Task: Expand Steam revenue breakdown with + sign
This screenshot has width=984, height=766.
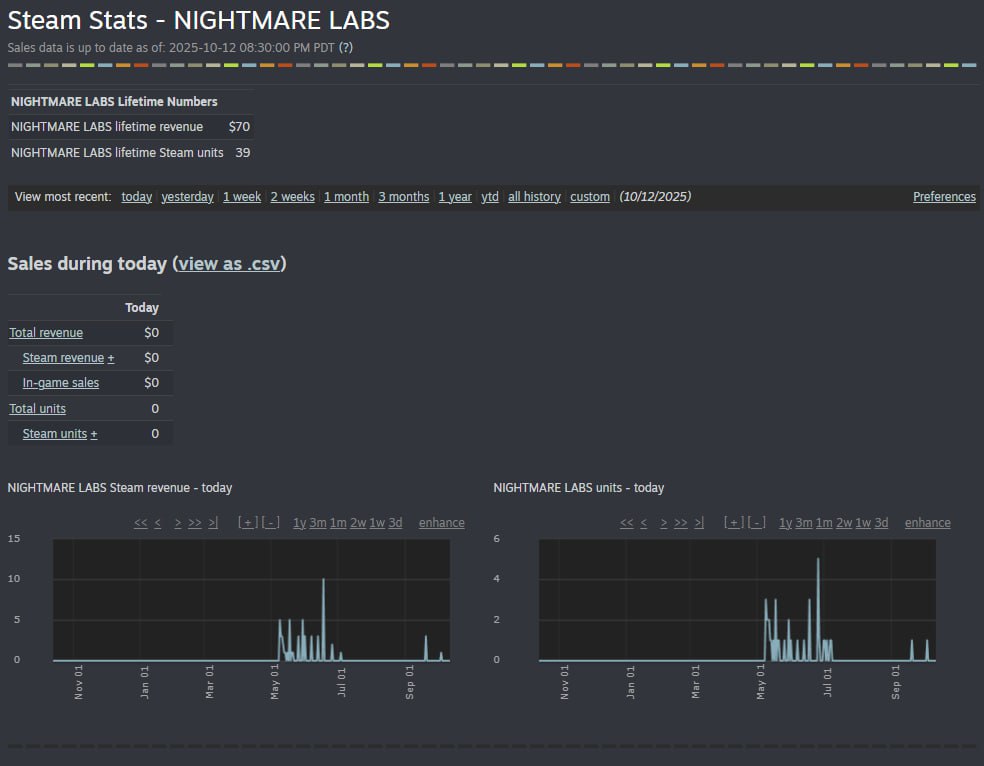Action: click(x=111, y=358)
